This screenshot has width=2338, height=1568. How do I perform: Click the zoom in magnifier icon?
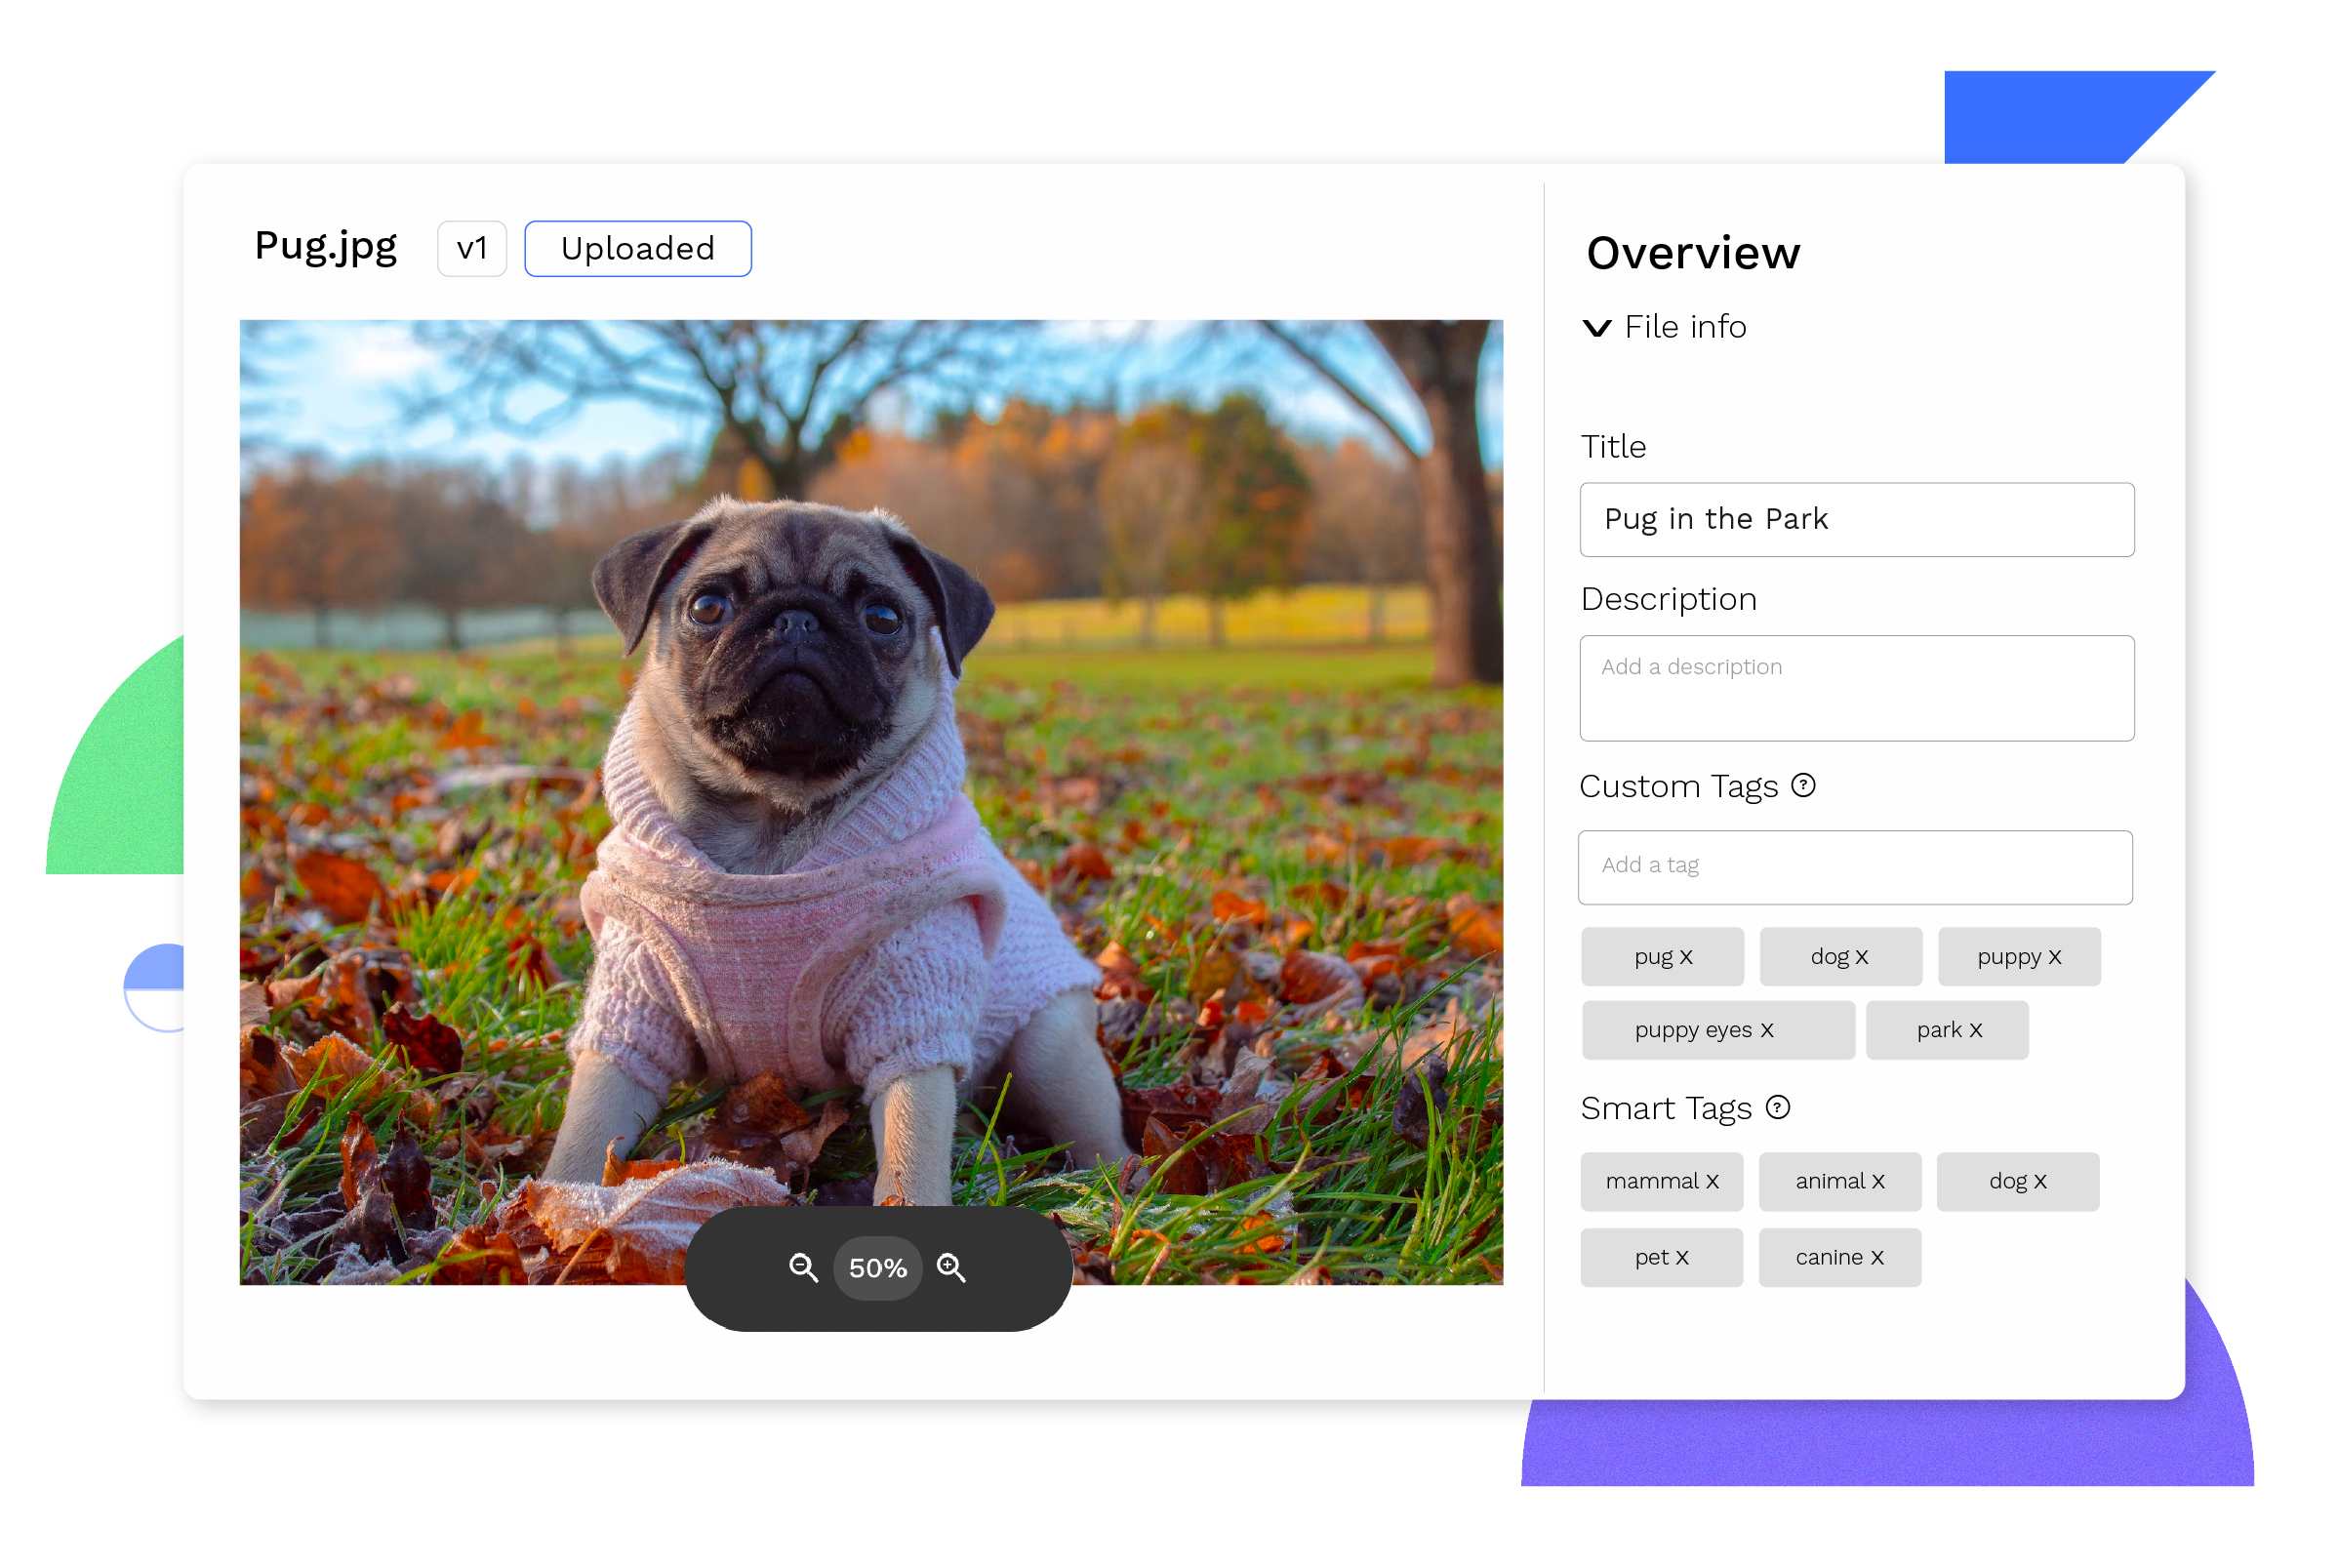pos(951,1268)
